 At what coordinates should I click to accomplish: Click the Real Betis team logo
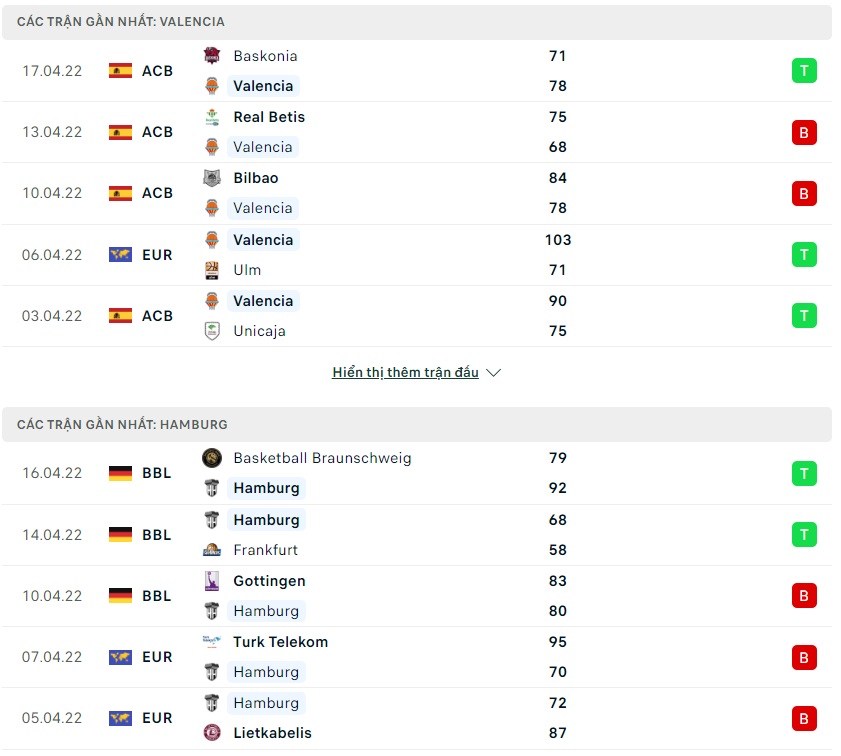click(212, 117)
